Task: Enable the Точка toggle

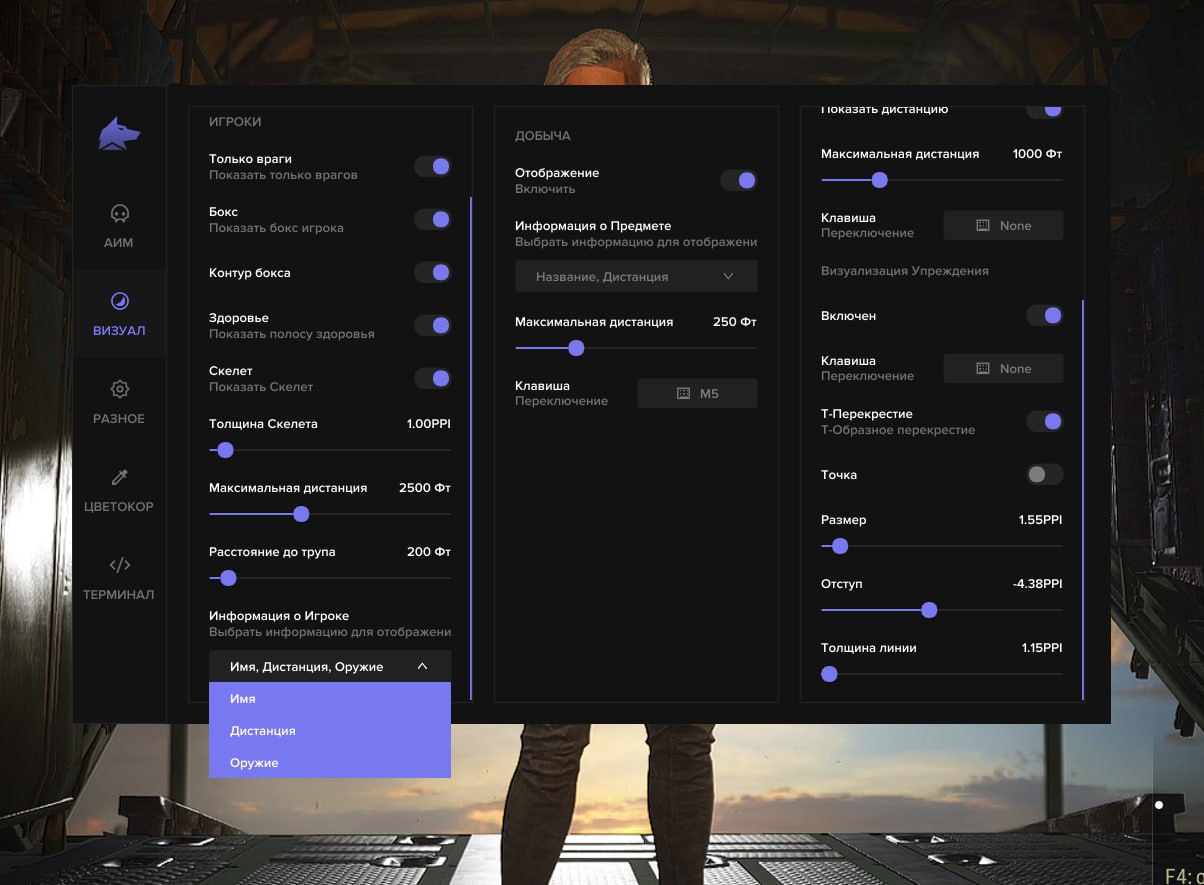Action: (1044, 475)
